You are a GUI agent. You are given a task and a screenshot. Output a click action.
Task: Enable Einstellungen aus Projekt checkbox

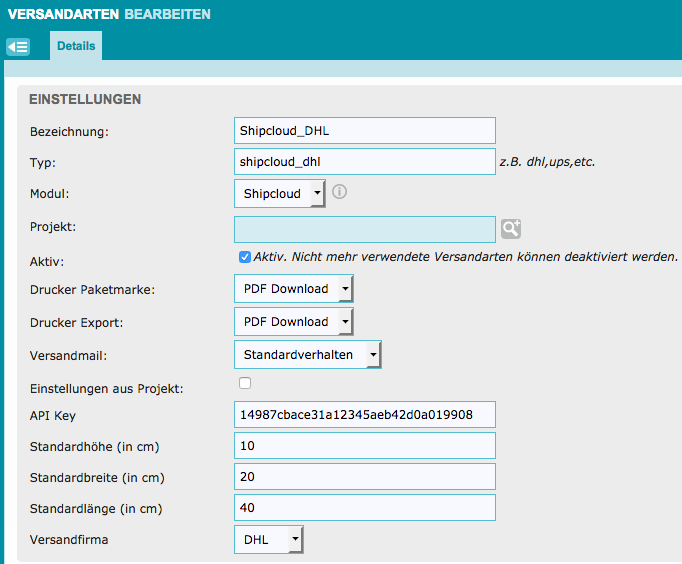(245, 383)
